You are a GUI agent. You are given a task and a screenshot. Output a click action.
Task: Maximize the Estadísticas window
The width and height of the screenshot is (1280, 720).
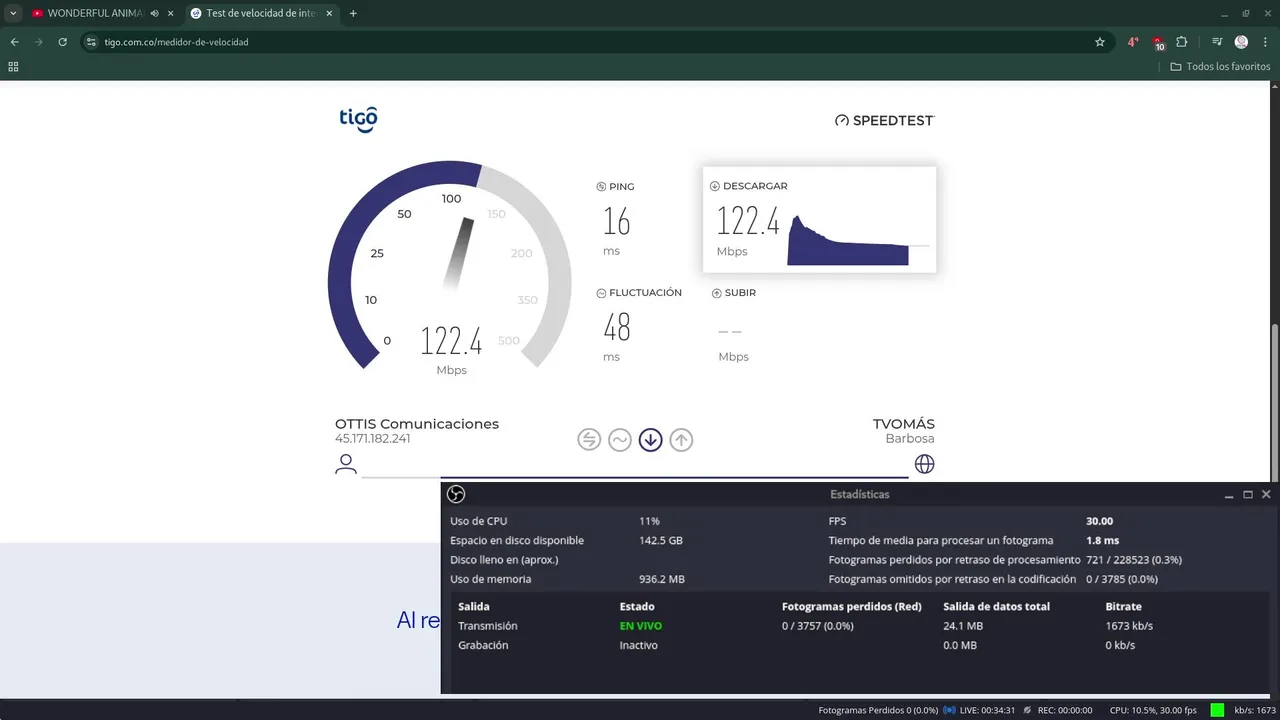[x=1248, y=495]
